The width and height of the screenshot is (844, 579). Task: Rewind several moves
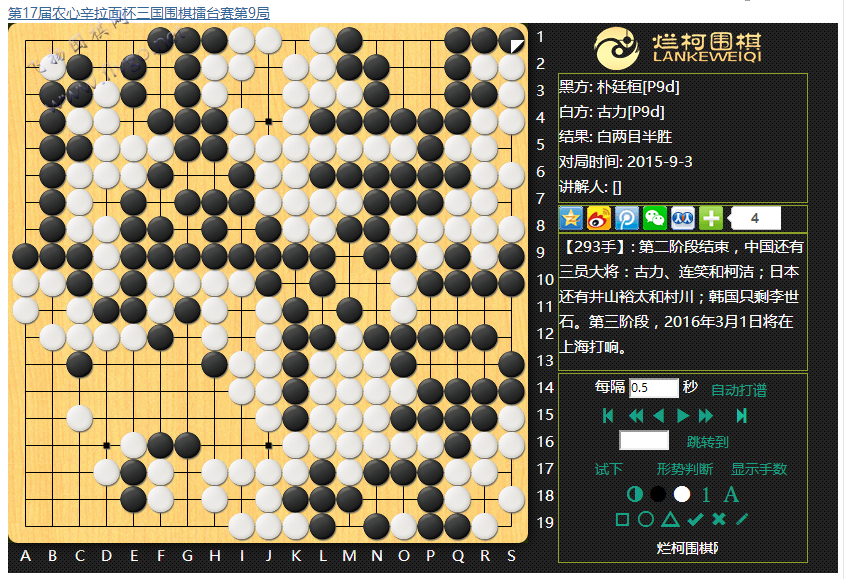[635, 416]
